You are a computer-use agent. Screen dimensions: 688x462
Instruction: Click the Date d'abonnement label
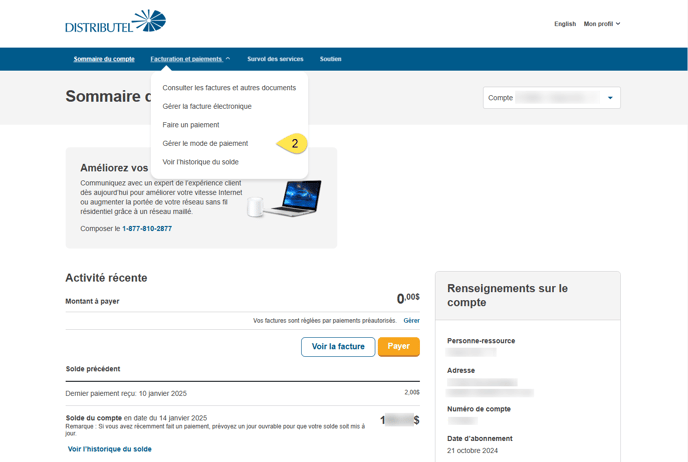(480, 438)
